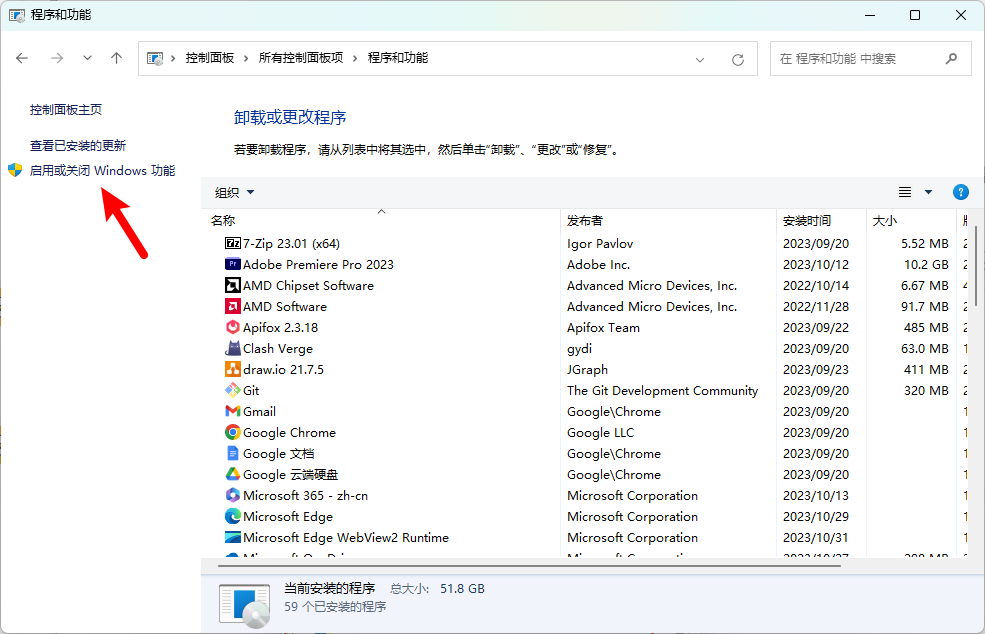Refresh the 程序和功能 list
The width and height of the screenshot is (985, 634).
pyautogui.click(x=738, y=59)
